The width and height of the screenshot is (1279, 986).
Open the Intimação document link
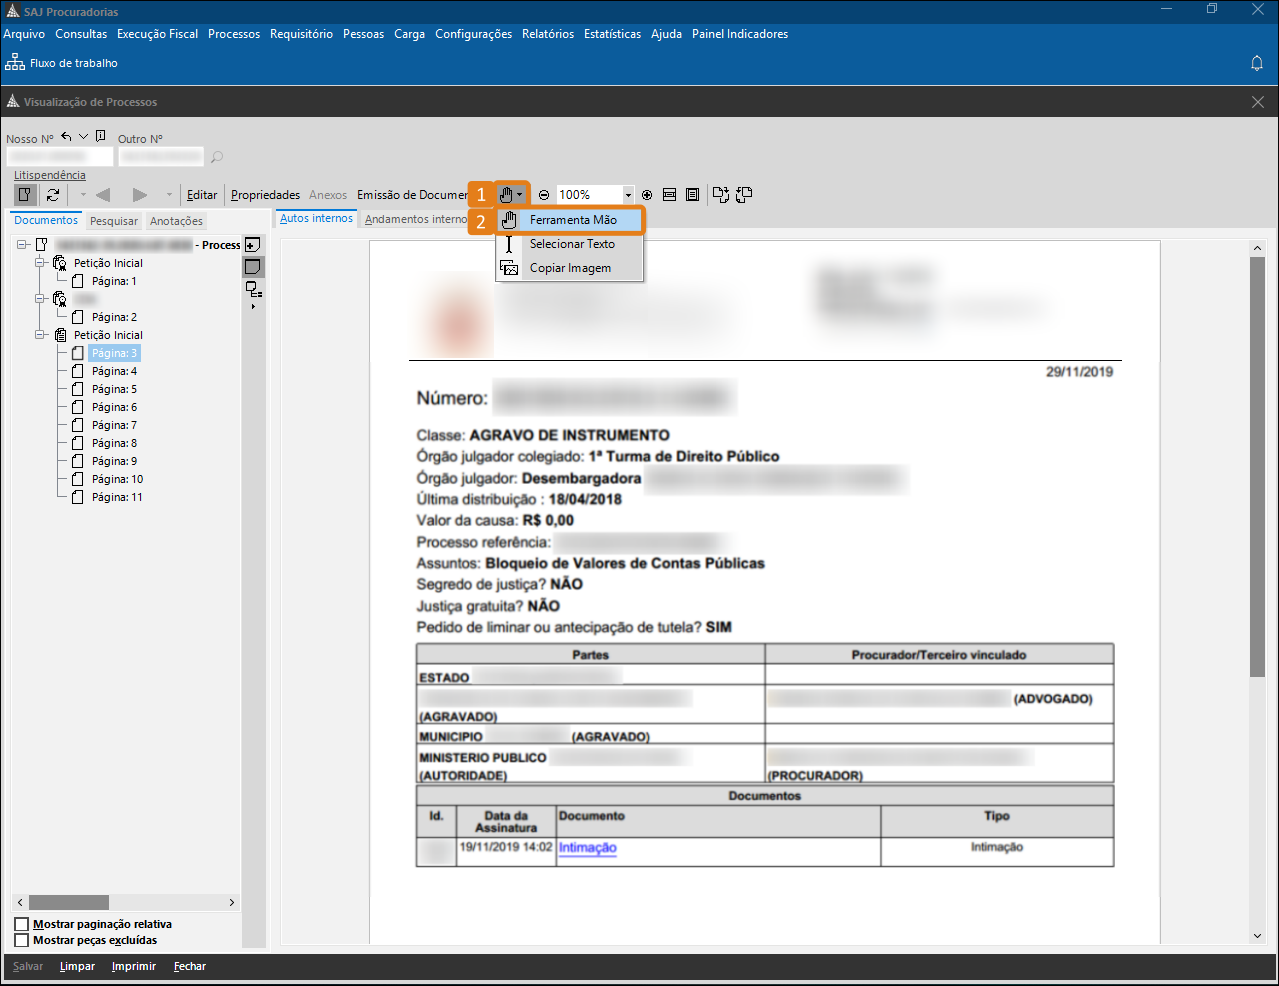pos(587,848)
